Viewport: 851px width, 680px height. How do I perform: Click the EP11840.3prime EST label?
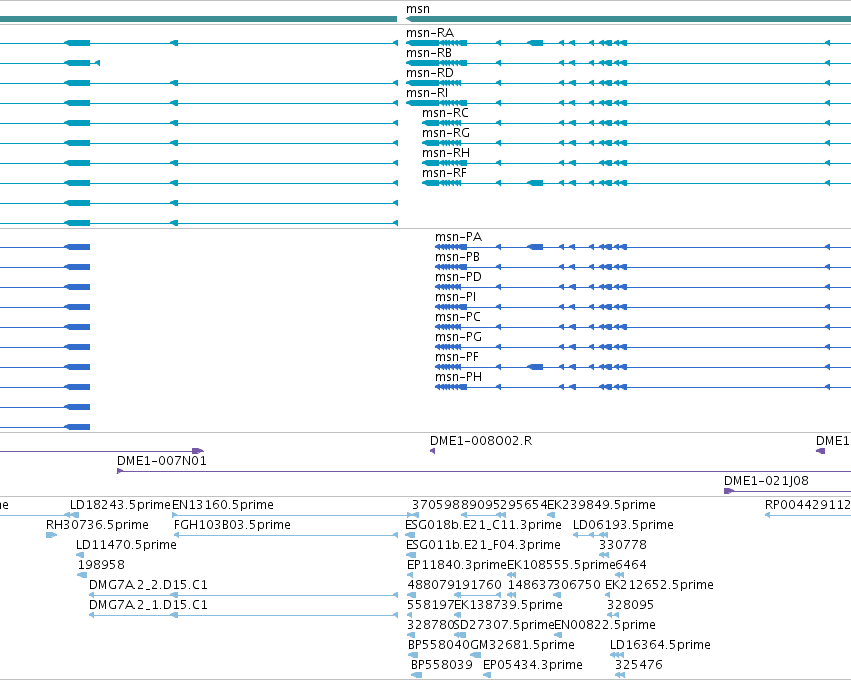pyautogui.click(x=456, y=565)
